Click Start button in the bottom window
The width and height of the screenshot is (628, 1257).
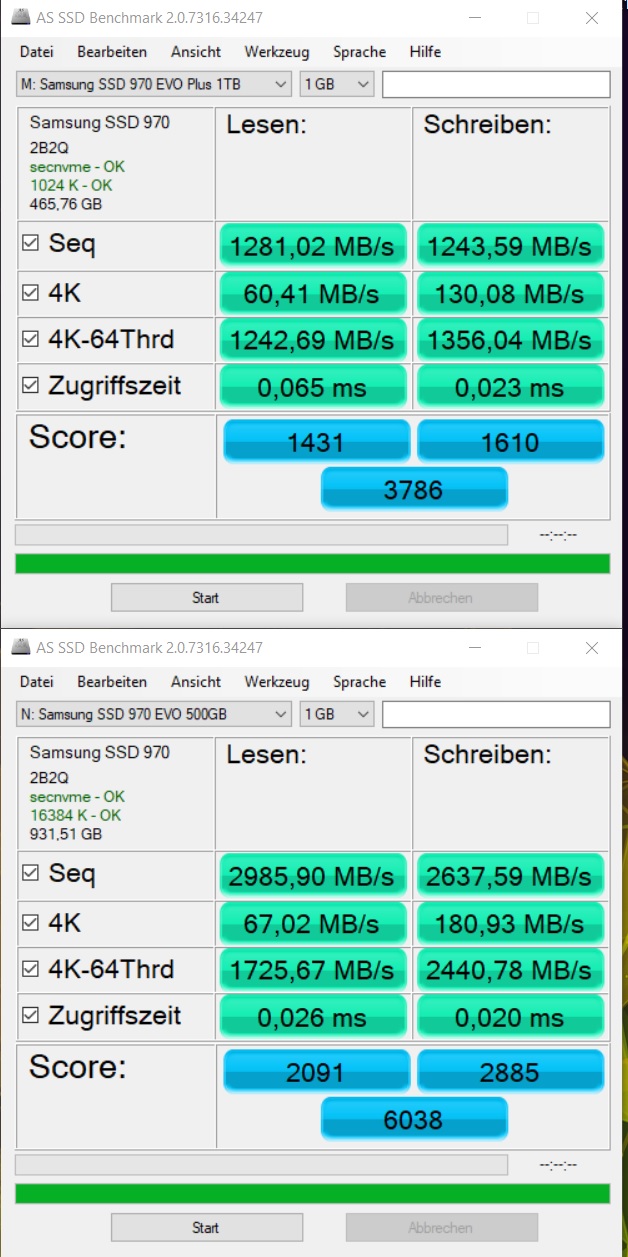[x=206, y=1228]
